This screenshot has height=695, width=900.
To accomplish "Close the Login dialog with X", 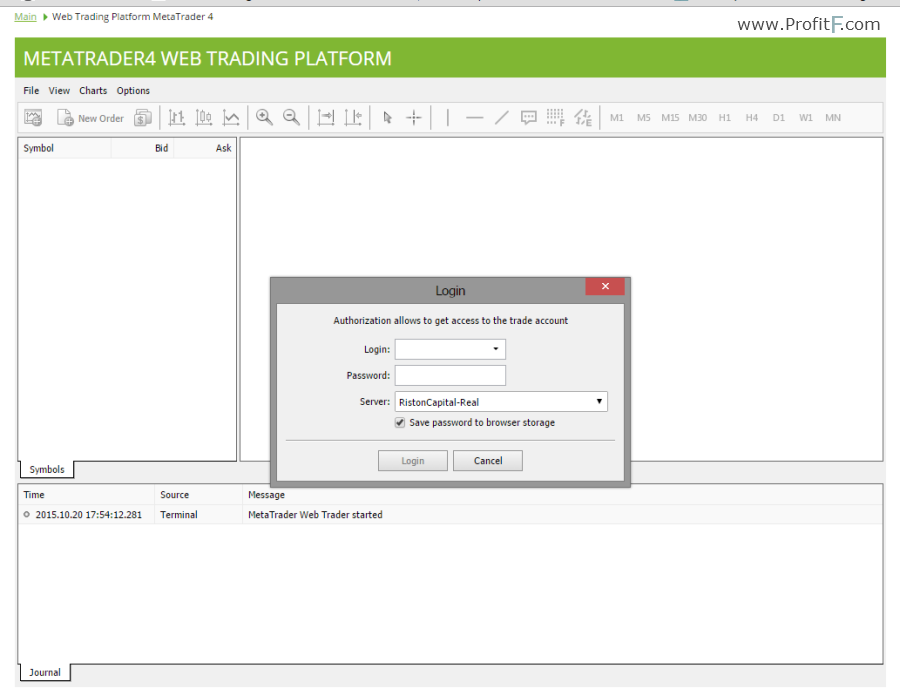I will [x=605, y=286].
